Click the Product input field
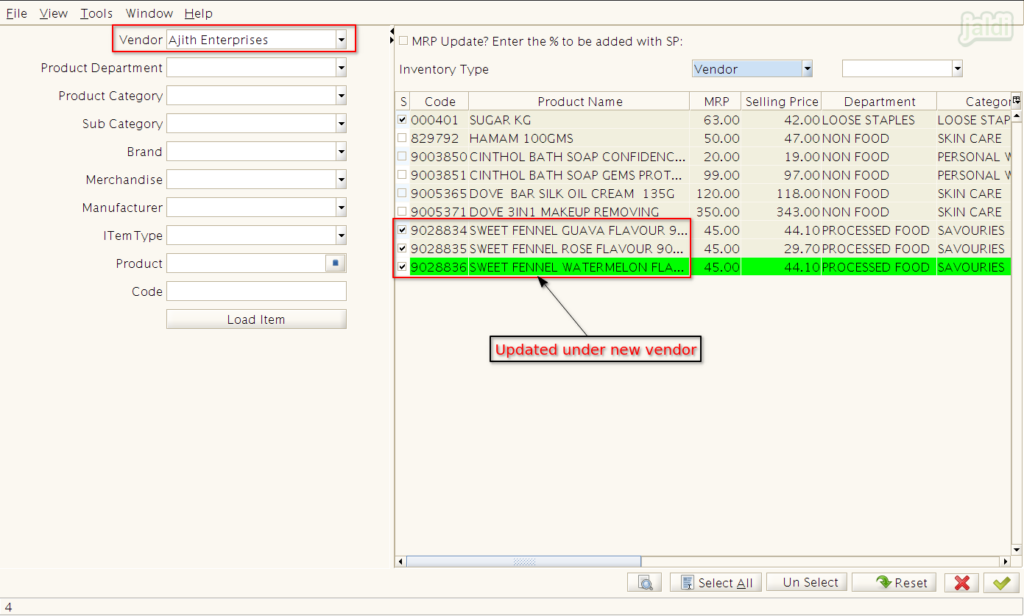 click(x=246, y=263)
